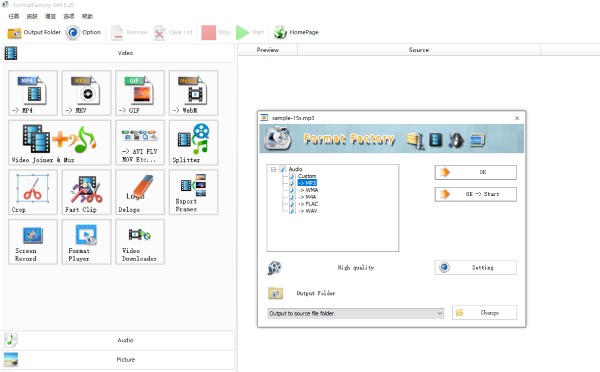
Task: Select -> WAV in the audio tree
Action: (307, 211)
